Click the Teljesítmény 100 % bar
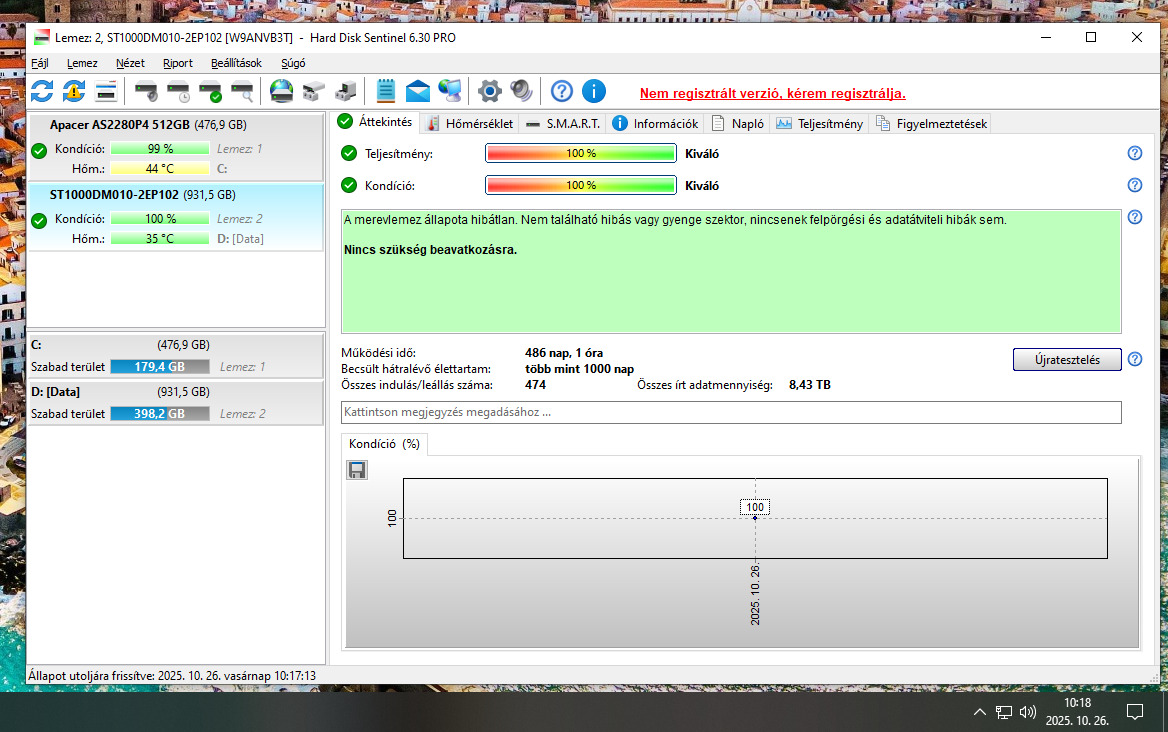Image resolution: width=1168 pixels, height=732 pixels. point(581,153)
